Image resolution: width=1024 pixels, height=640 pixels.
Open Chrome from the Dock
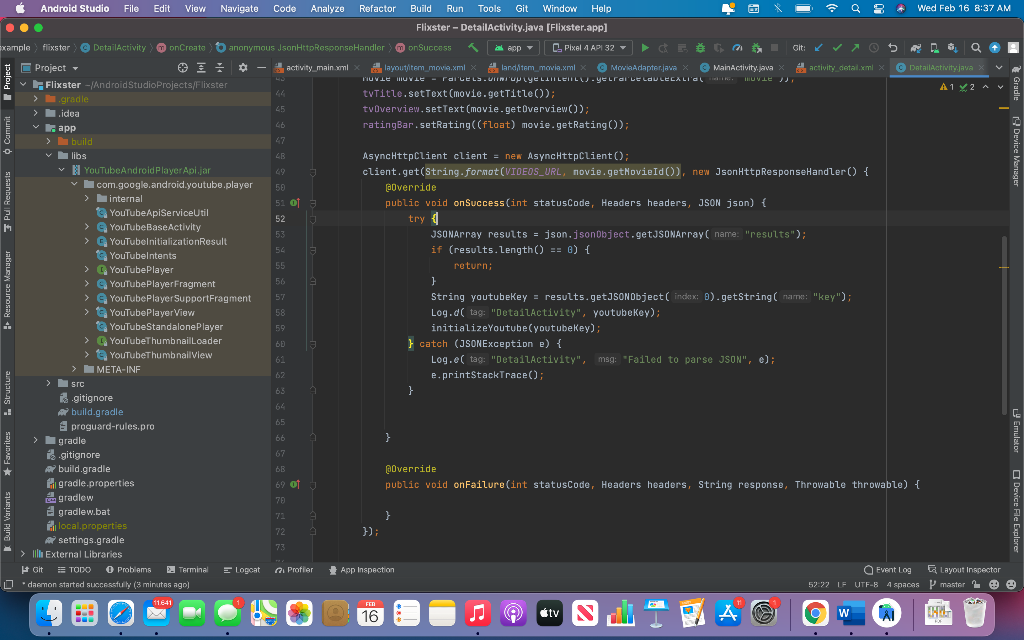coord(814,613)
